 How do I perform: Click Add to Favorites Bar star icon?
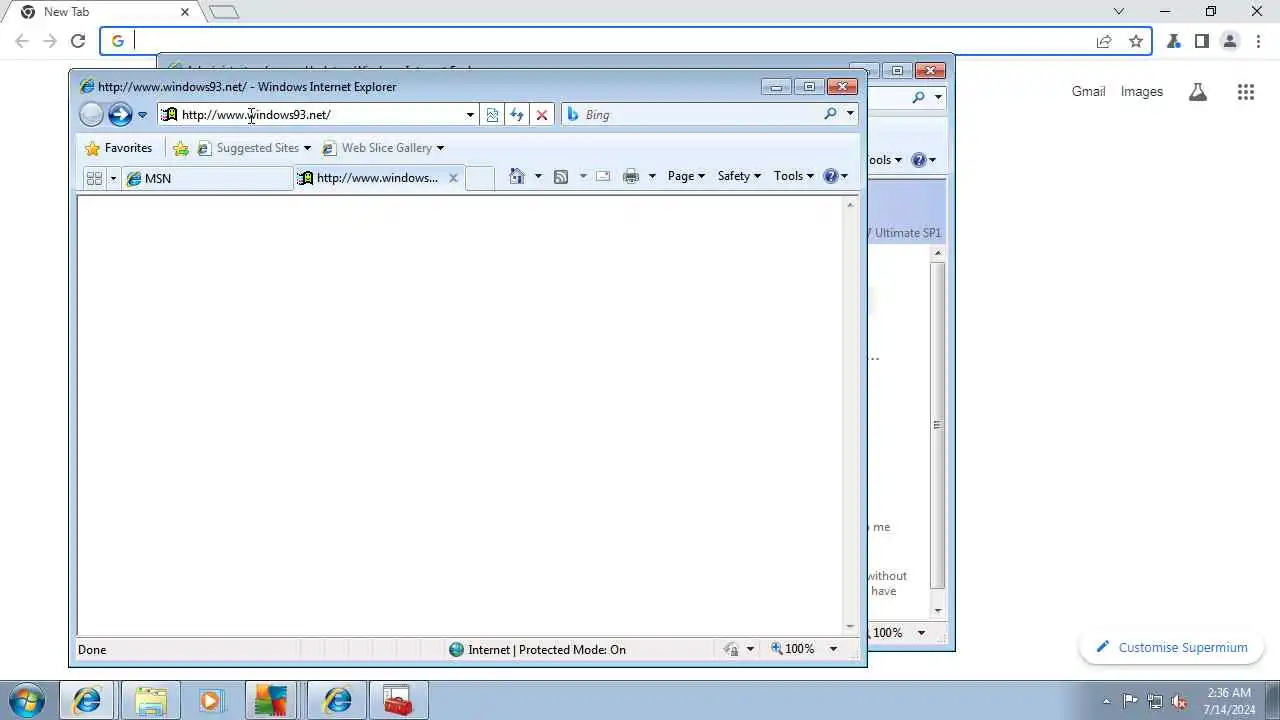[x=181, y=148]
